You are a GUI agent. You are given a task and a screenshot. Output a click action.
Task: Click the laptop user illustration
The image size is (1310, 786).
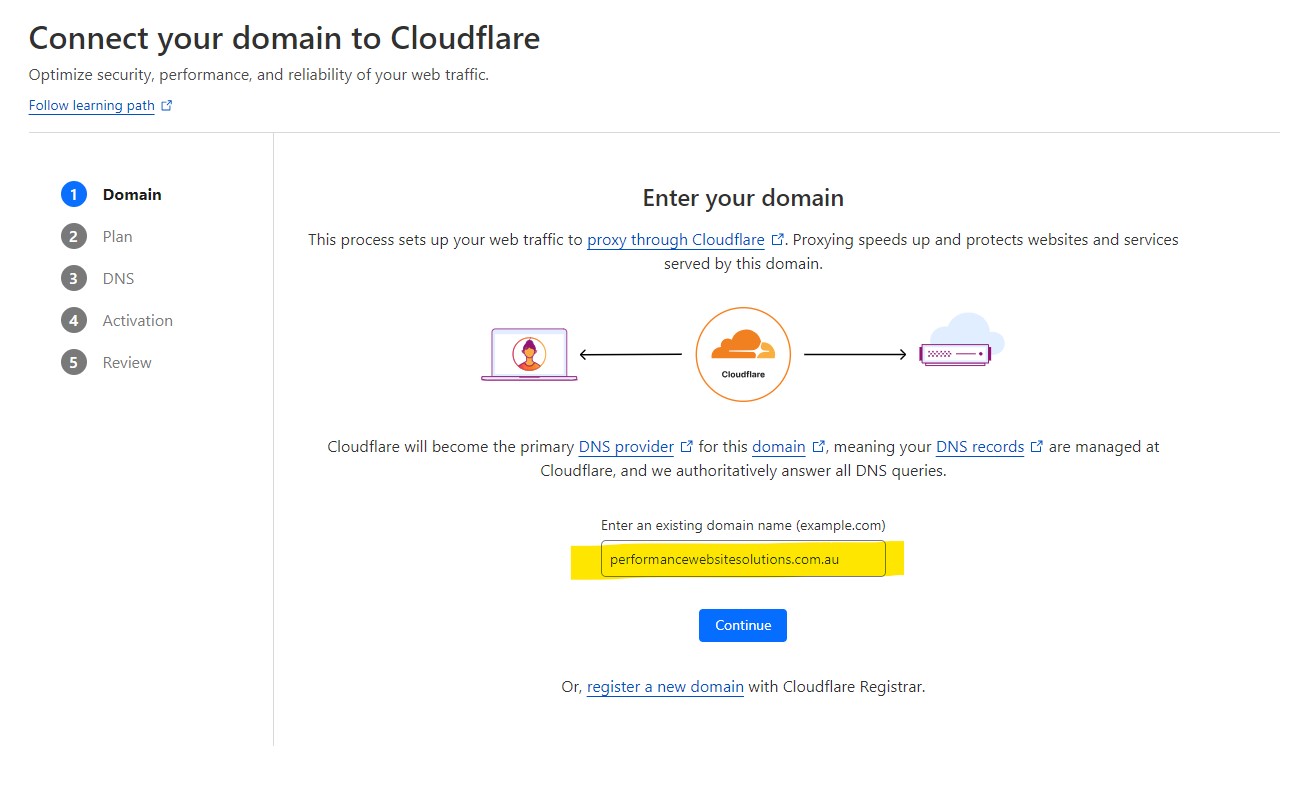pyautogui.click(x=528, y=352)
